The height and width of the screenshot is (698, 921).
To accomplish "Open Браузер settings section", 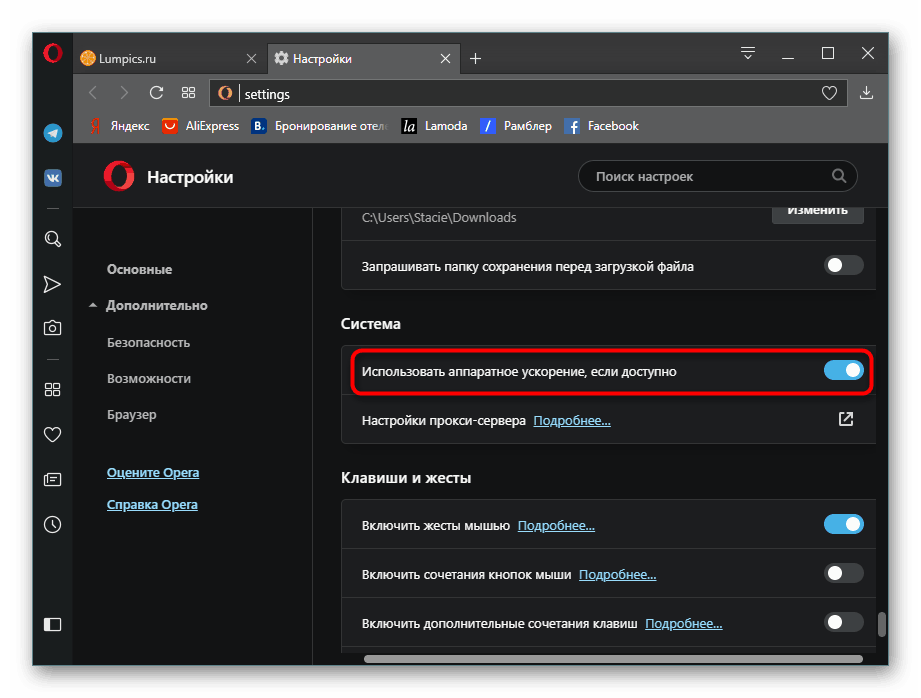I will (132, 415).
